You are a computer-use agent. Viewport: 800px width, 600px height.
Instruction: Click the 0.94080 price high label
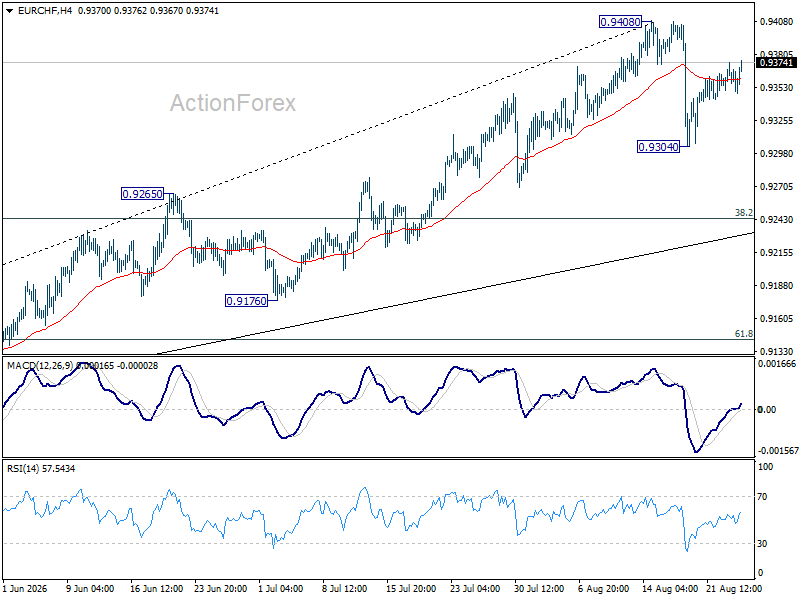coord(620,21)
